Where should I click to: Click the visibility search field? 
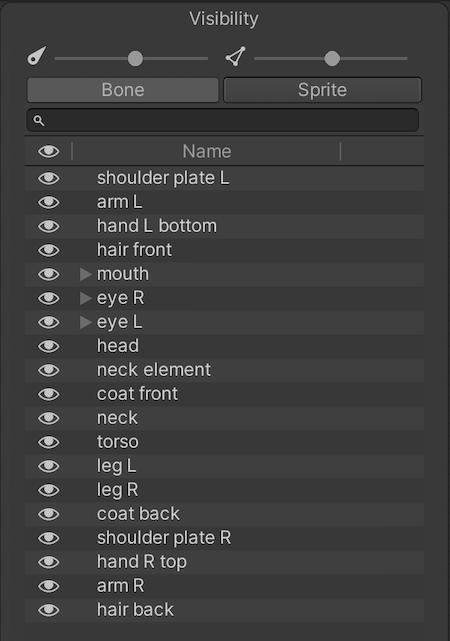(x=223, y=120)
